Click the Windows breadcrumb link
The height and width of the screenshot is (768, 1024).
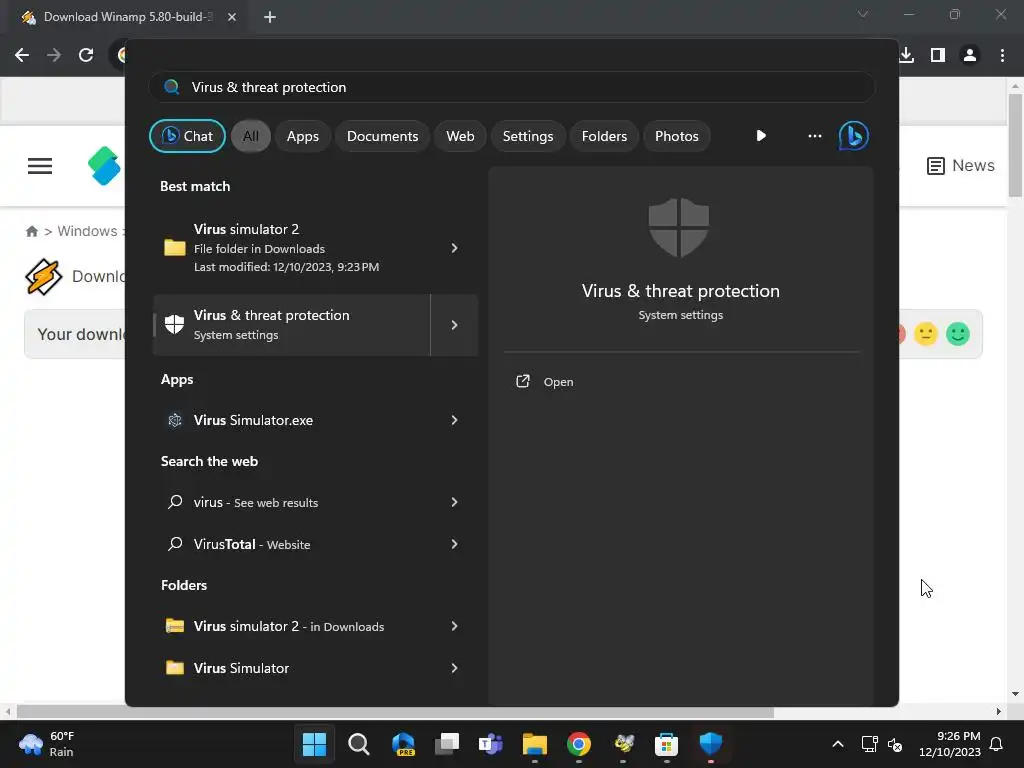point(87,231)
